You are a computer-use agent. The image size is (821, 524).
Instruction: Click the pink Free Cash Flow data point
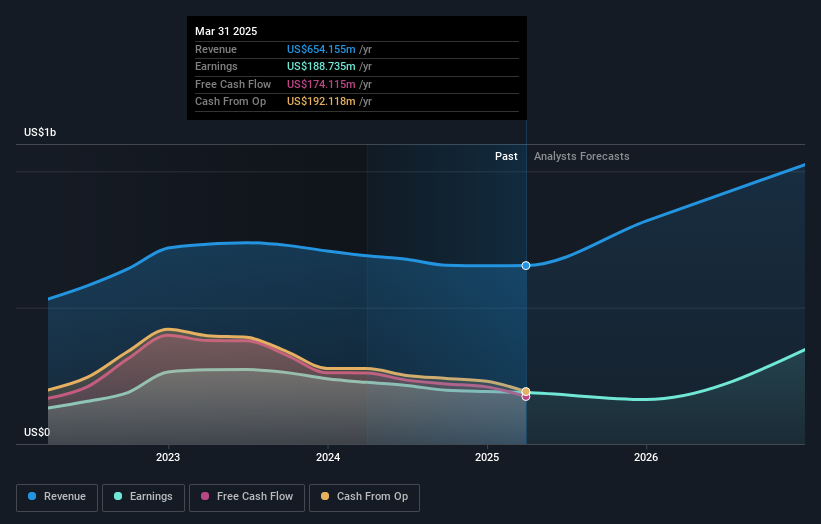tap(526, 397)
